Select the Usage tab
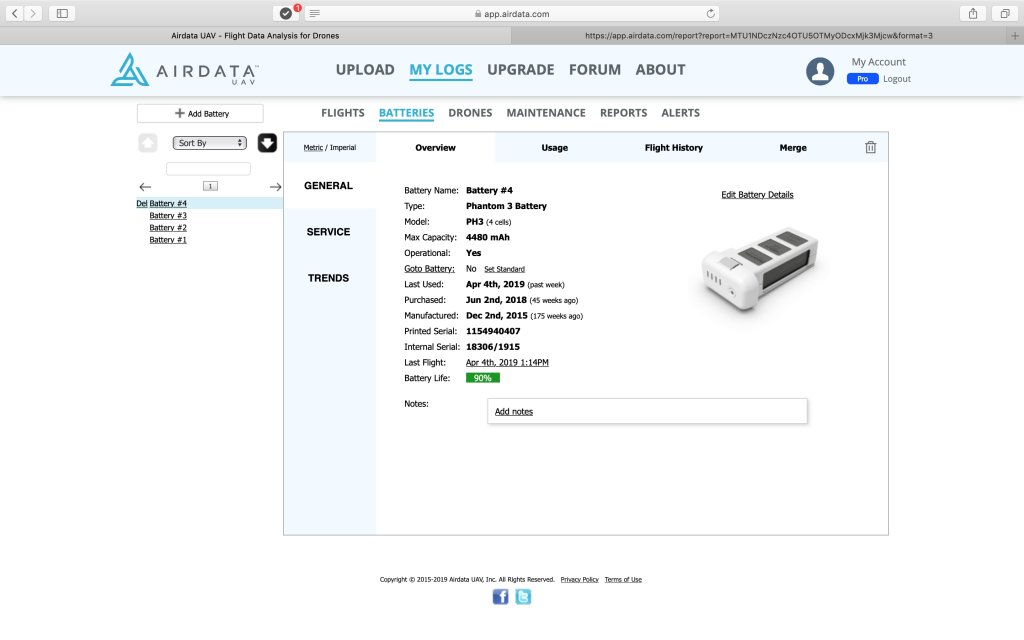 (554, 148)
